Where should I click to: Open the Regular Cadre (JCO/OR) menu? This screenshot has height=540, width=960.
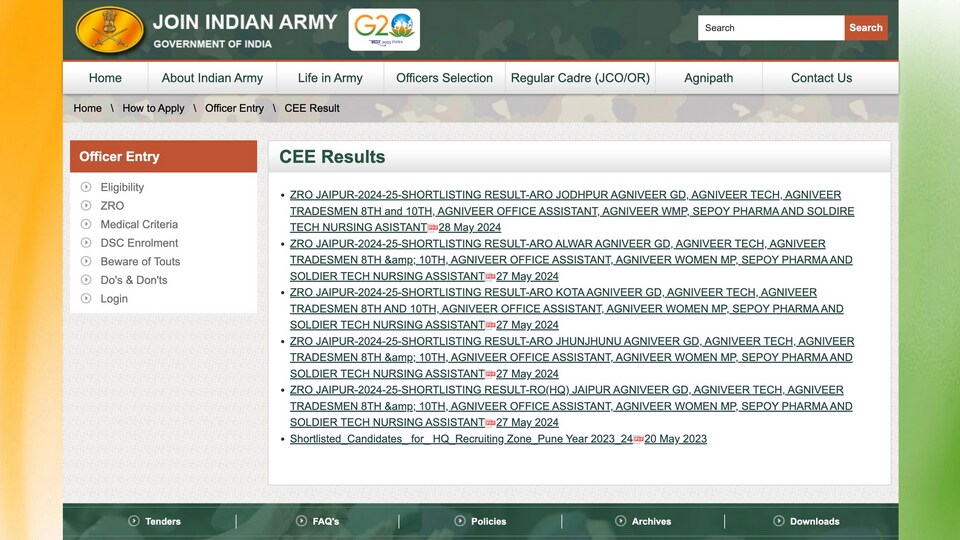(580, 78)
